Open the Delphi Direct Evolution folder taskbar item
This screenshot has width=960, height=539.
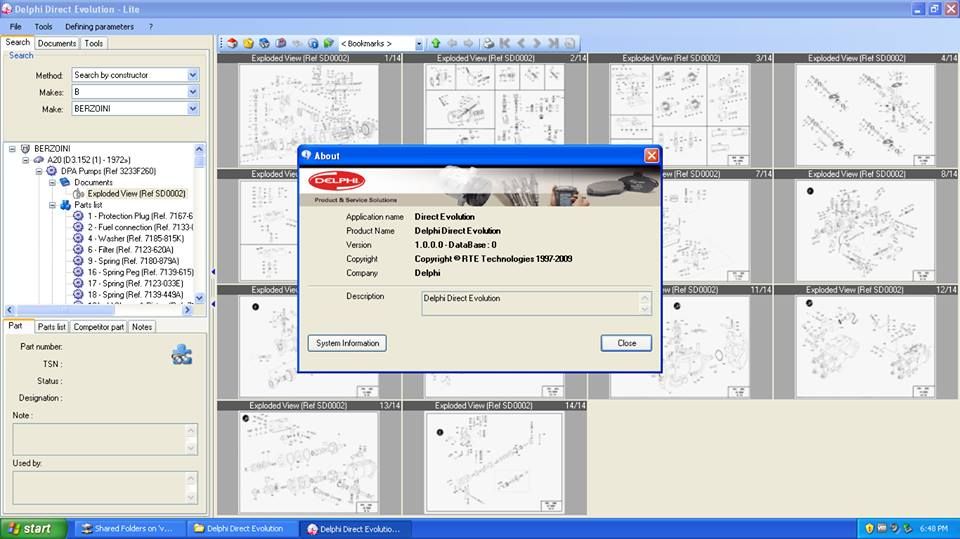[x=241, y=529]
